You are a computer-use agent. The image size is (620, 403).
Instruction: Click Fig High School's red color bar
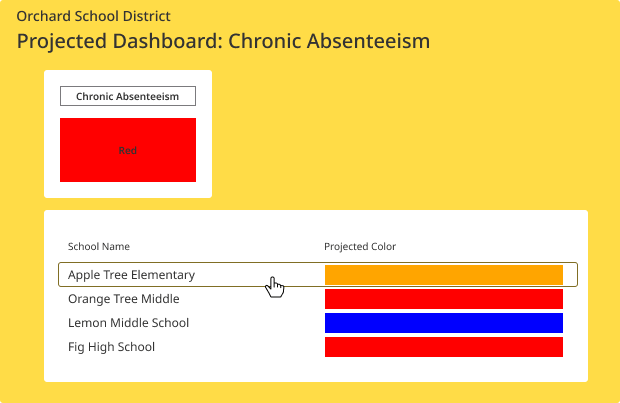click(444, 347)
